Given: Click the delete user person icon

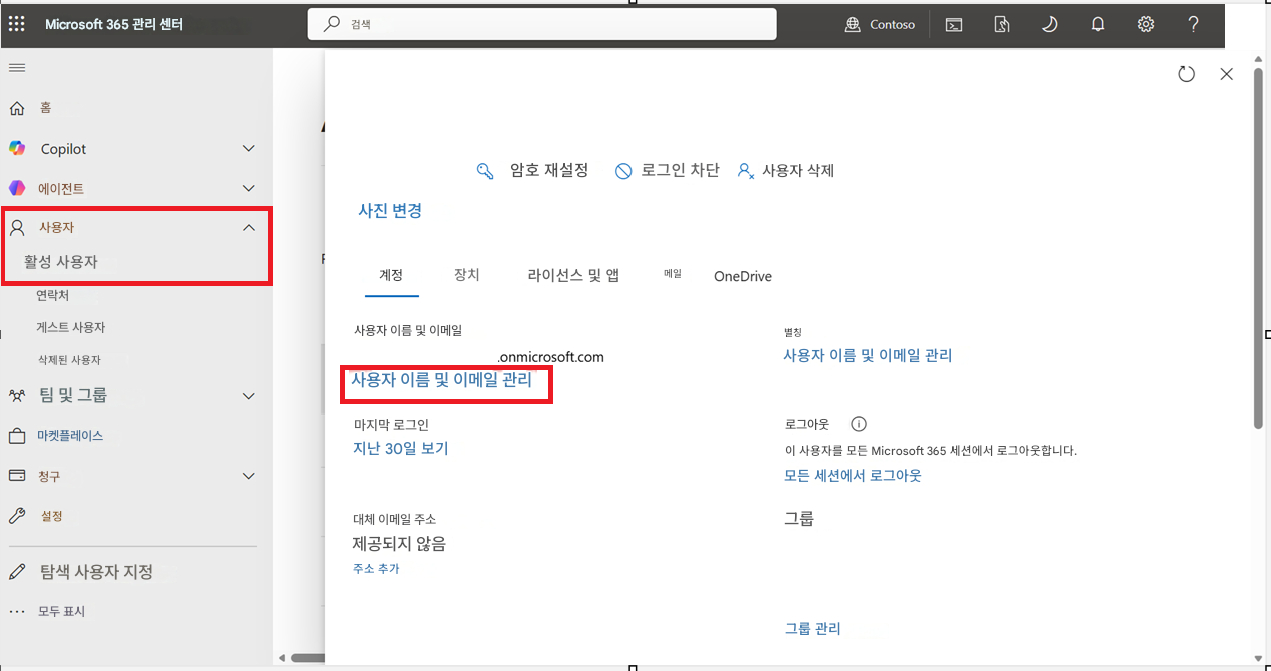Looking at the screenshot, I should (745, 171).
